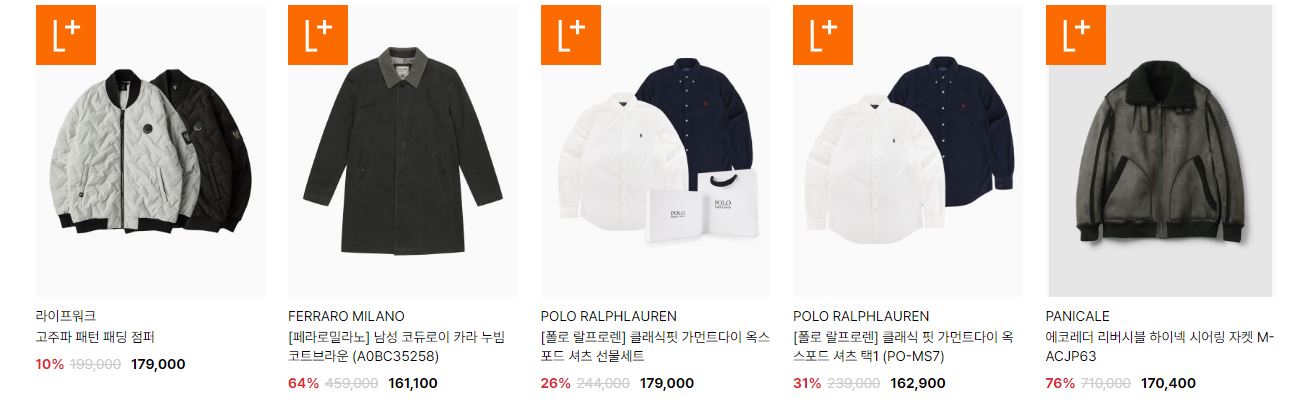The width and height of the screenshot is (1293, 410).
Task: Open the Panicale shearling jacket image
Action: (x=1161, y=151)
